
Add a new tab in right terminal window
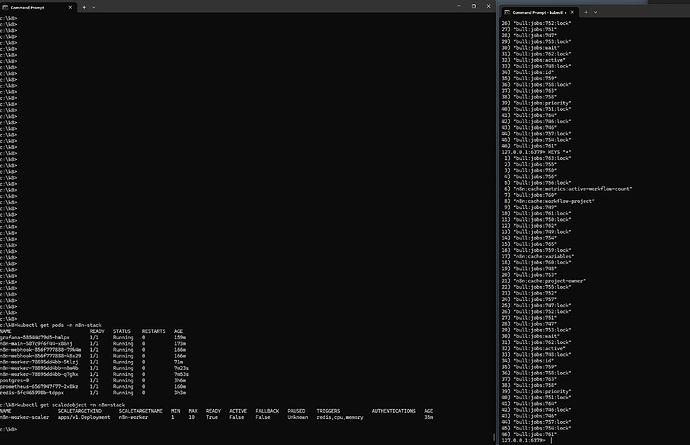point(586,12)
